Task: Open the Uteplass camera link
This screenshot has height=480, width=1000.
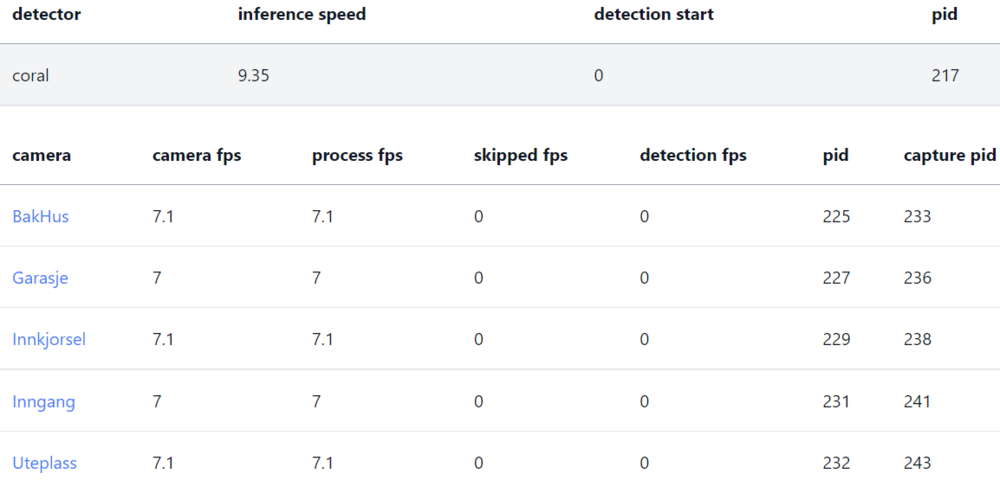Action: (44, 464)
